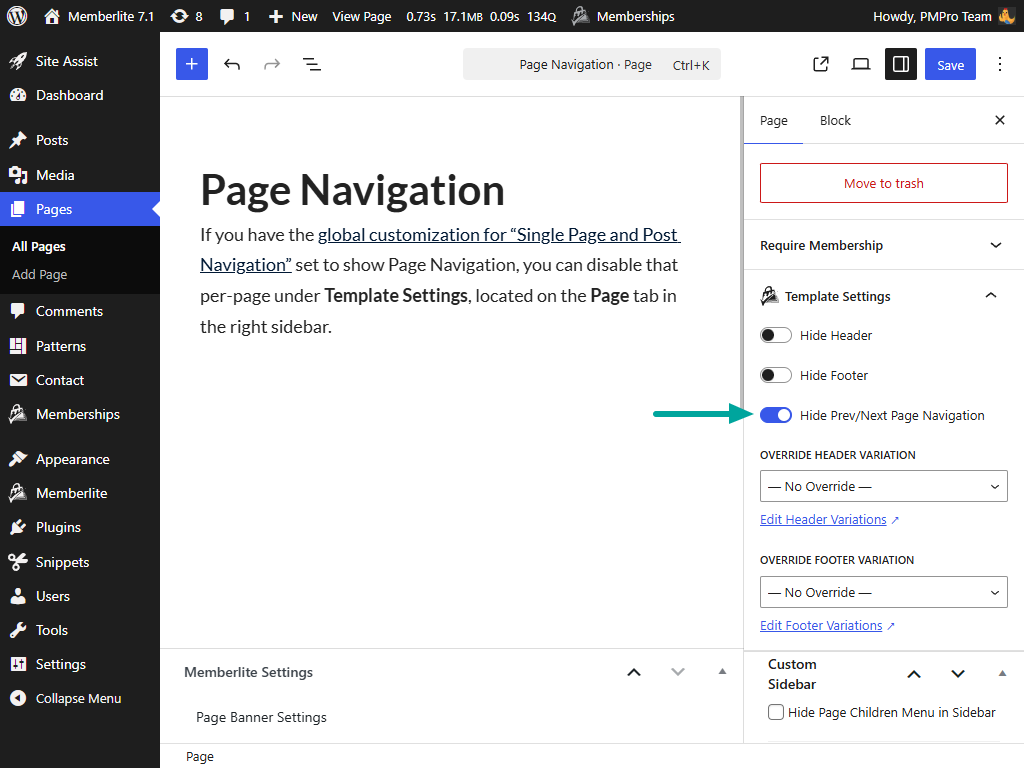Screen dimensions: 1024x768
Task: Move Memberlite Settings panel up
Action: (634, 672)
